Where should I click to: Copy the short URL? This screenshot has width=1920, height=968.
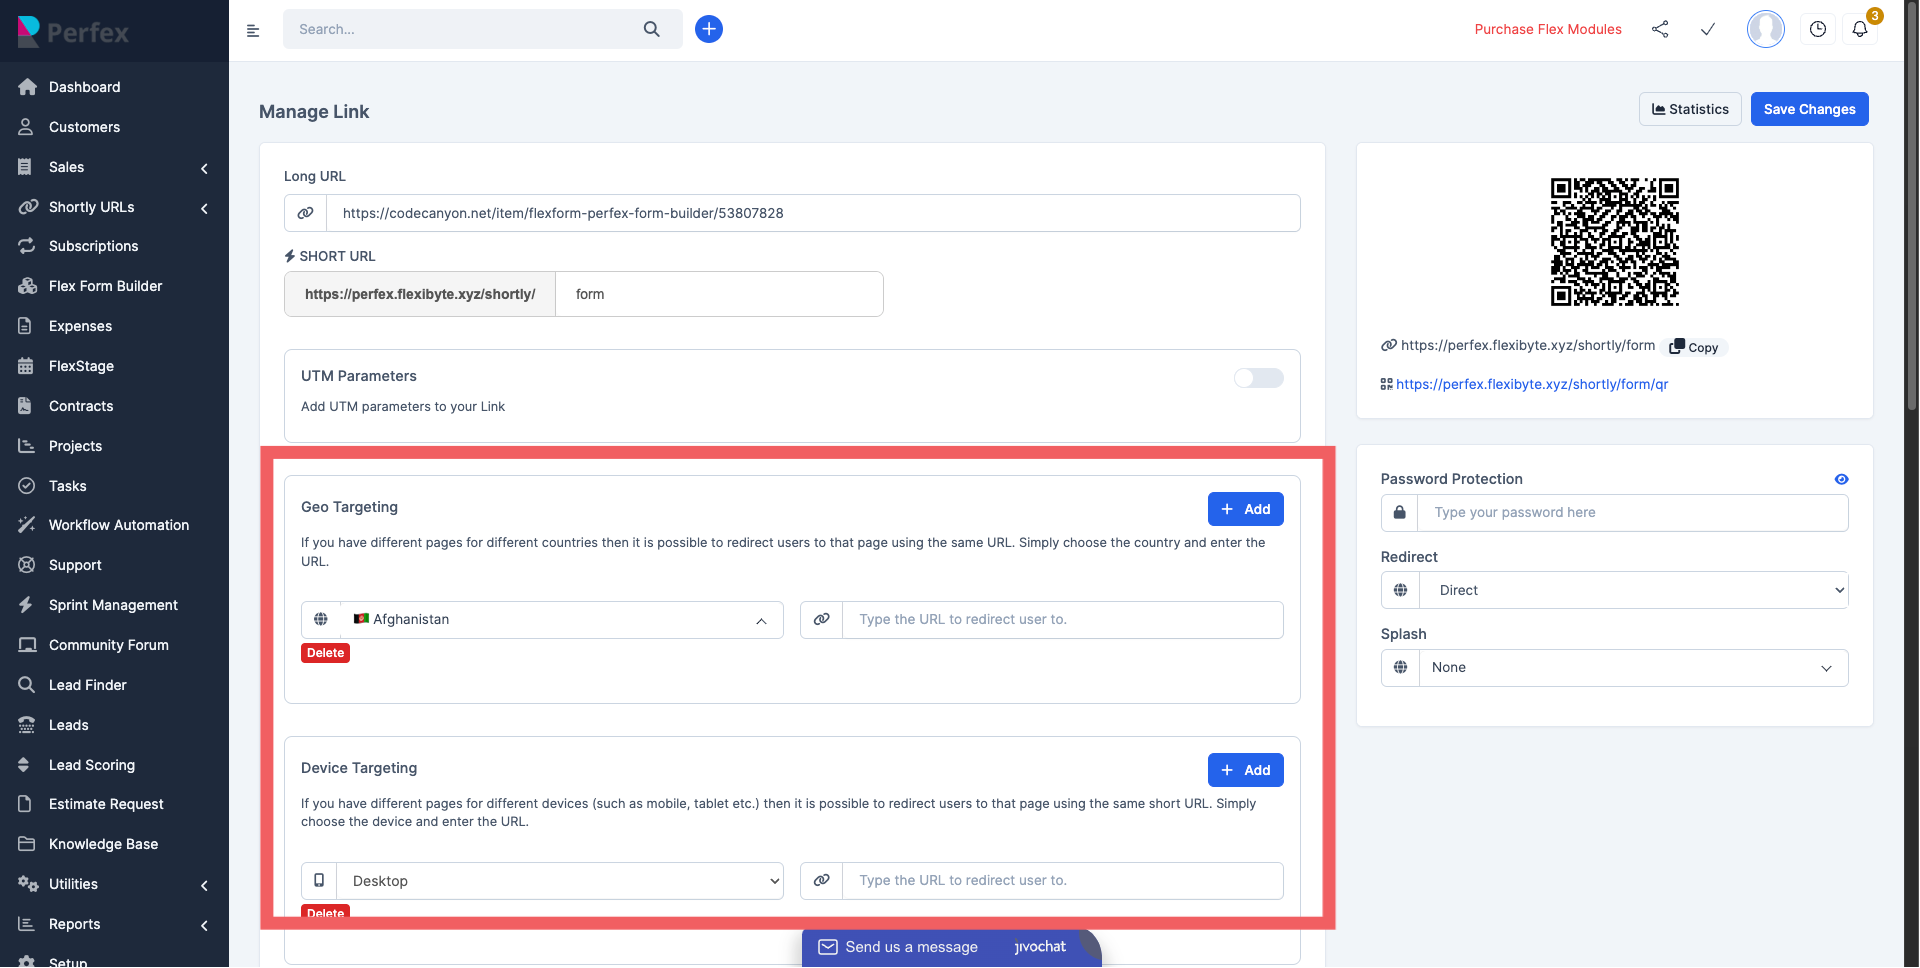pos(1694,347)
